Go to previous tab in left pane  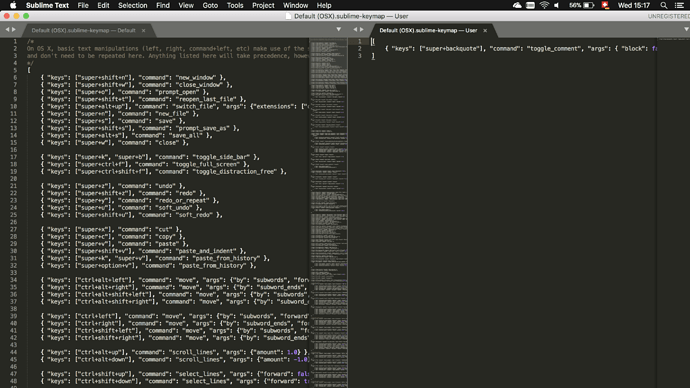(x=7, y=29)
